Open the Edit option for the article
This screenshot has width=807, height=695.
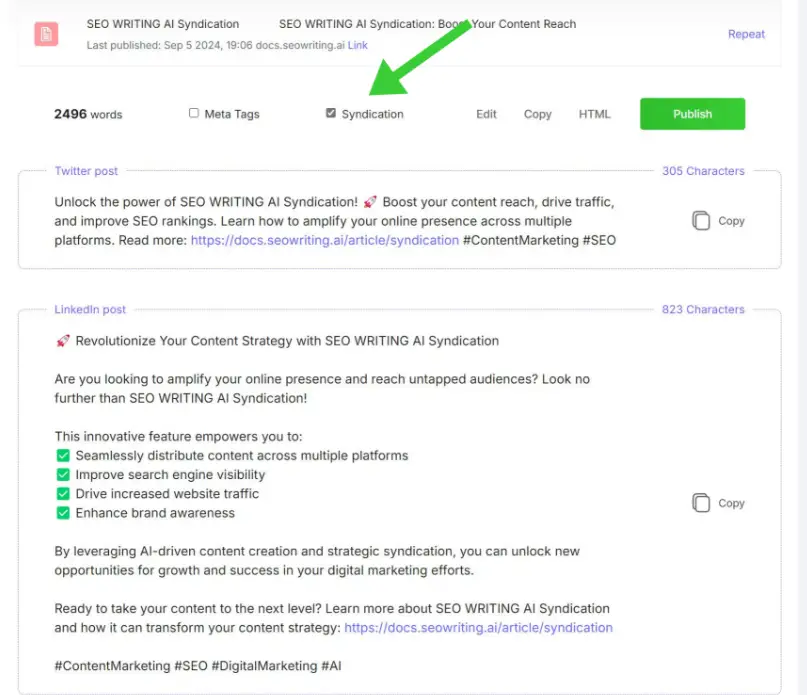pos(486,114)
